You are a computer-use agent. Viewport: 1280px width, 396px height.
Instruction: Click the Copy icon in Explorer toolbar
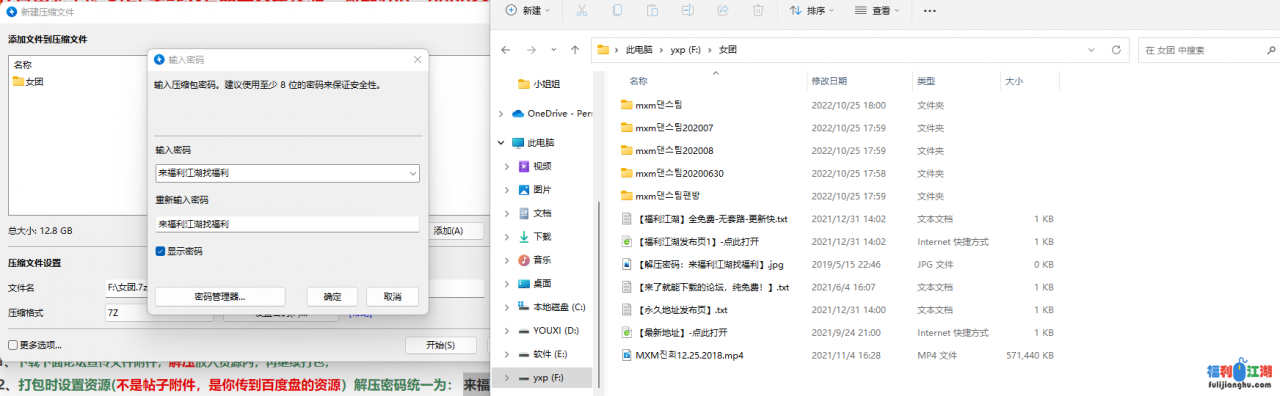[617, 10]
